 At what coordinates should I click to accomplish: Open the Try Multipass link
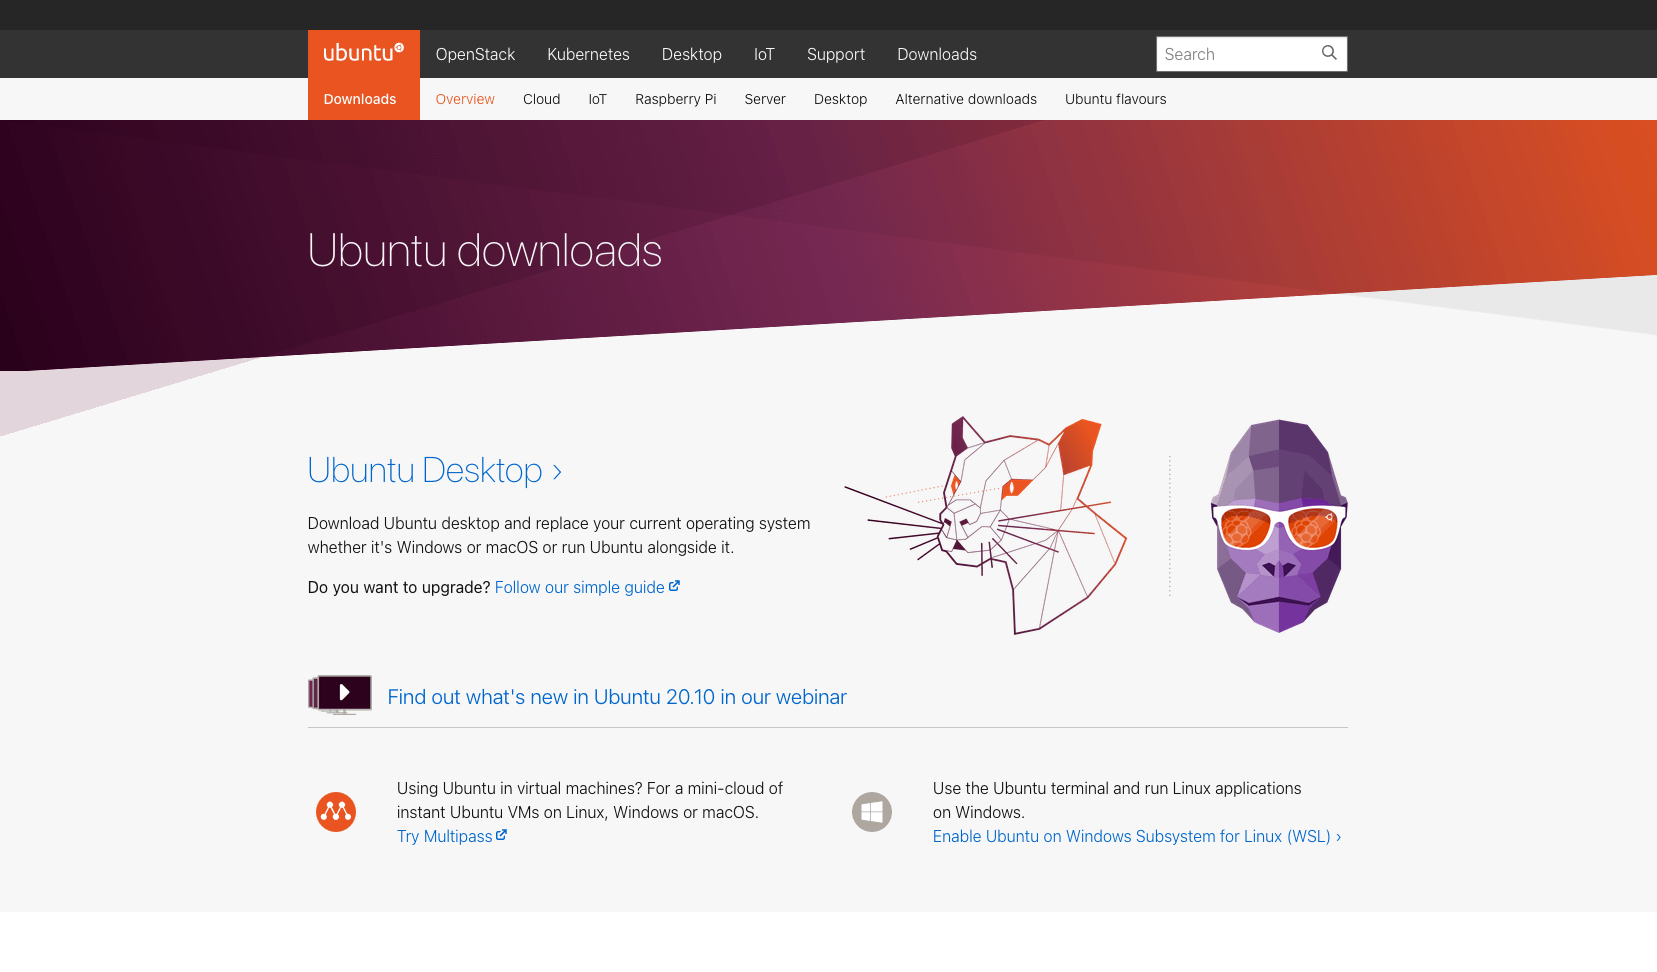tap(452, 836)
